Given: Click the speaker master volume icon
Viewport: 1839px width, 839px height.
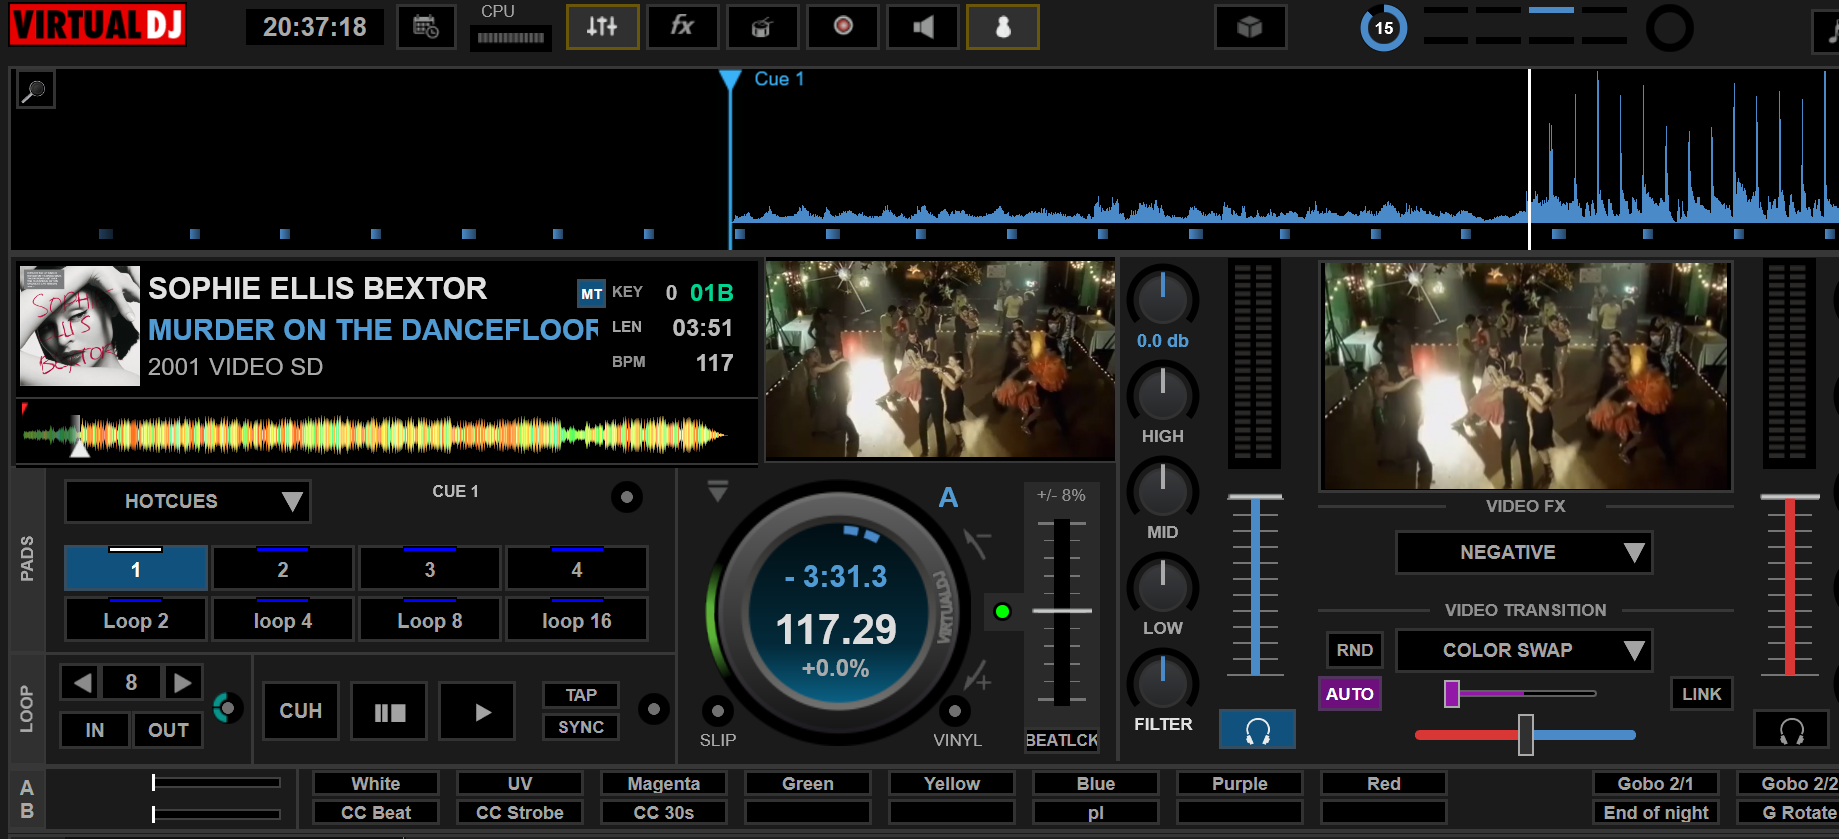Looking at the screenshot, I should [922, 27].
